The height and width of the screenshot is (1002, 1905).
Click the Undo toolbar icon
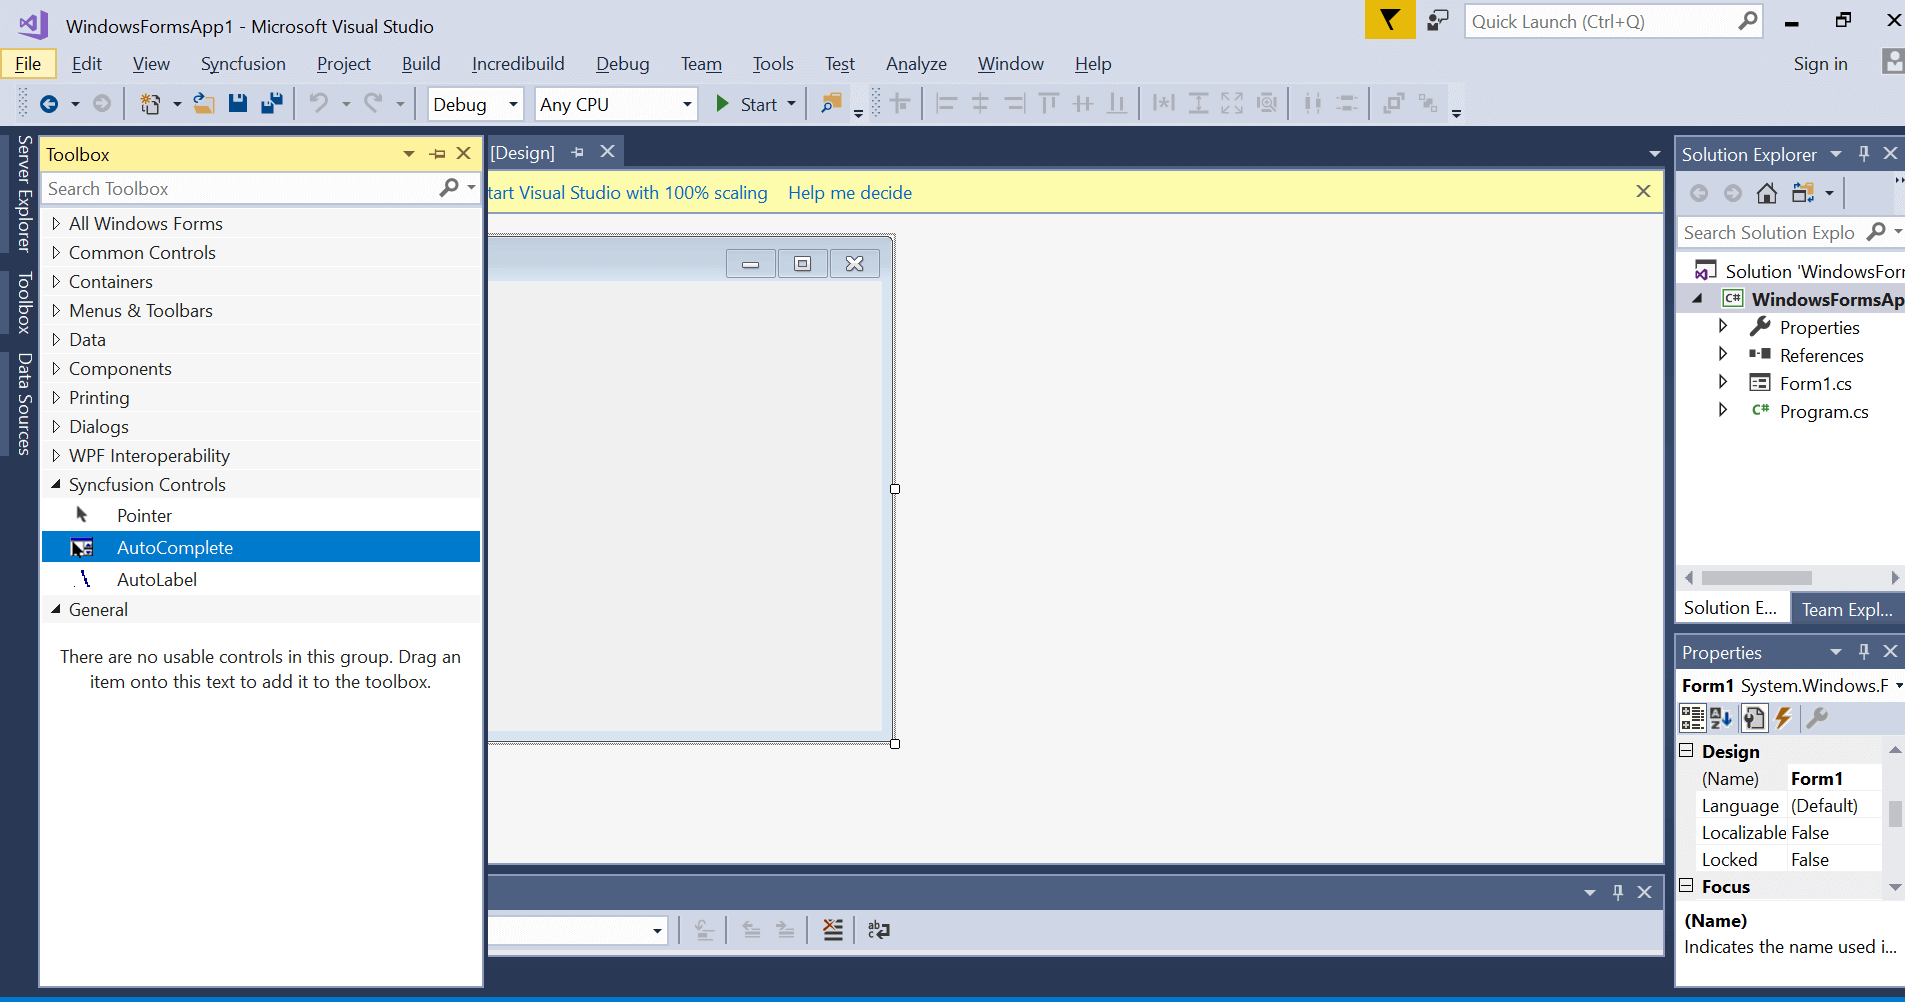pos(319,103)
